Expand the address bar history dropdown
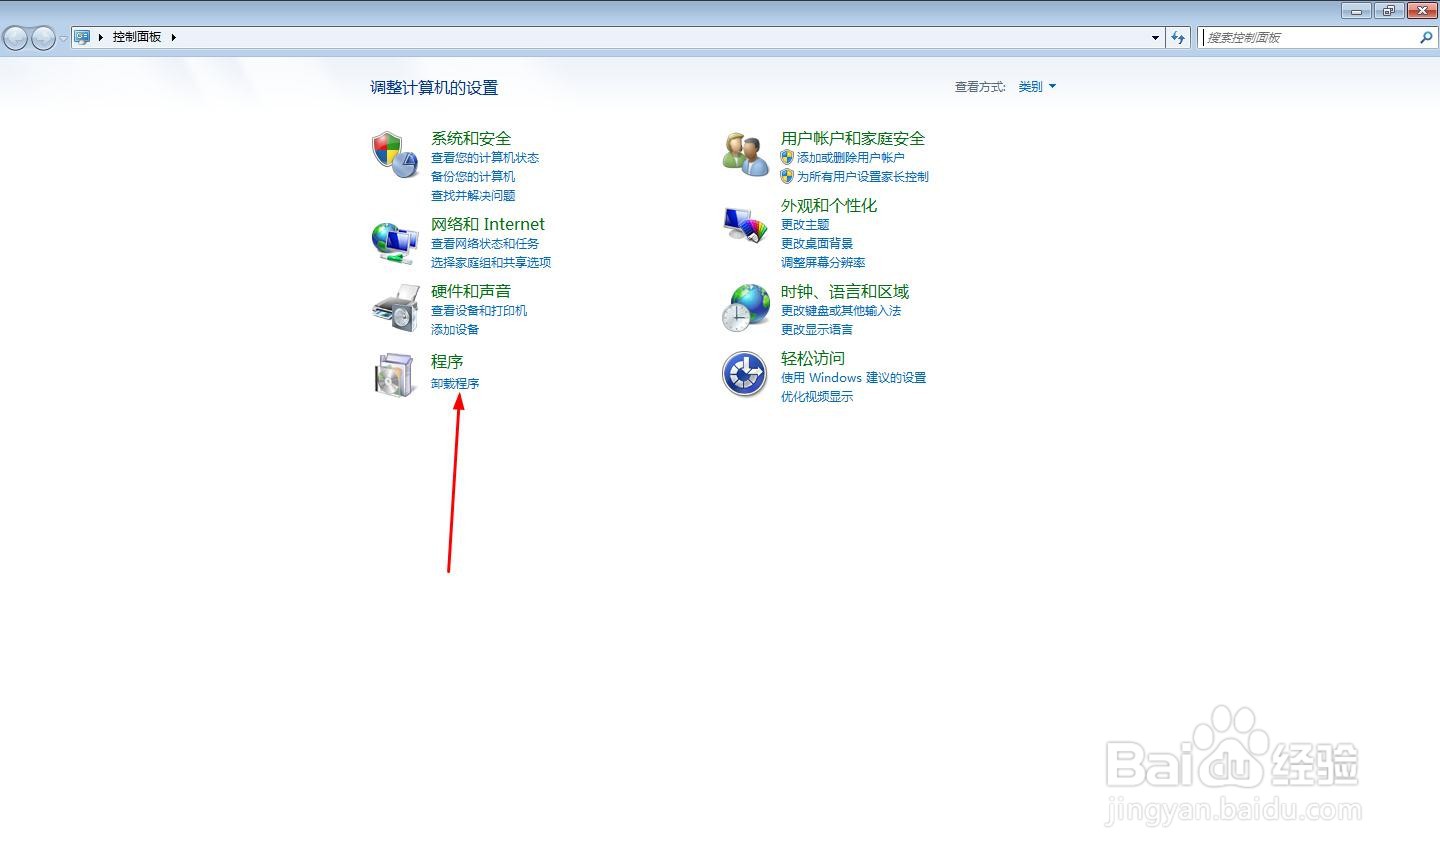This screenshot has height=859, width=1440. pos(1155,37)
